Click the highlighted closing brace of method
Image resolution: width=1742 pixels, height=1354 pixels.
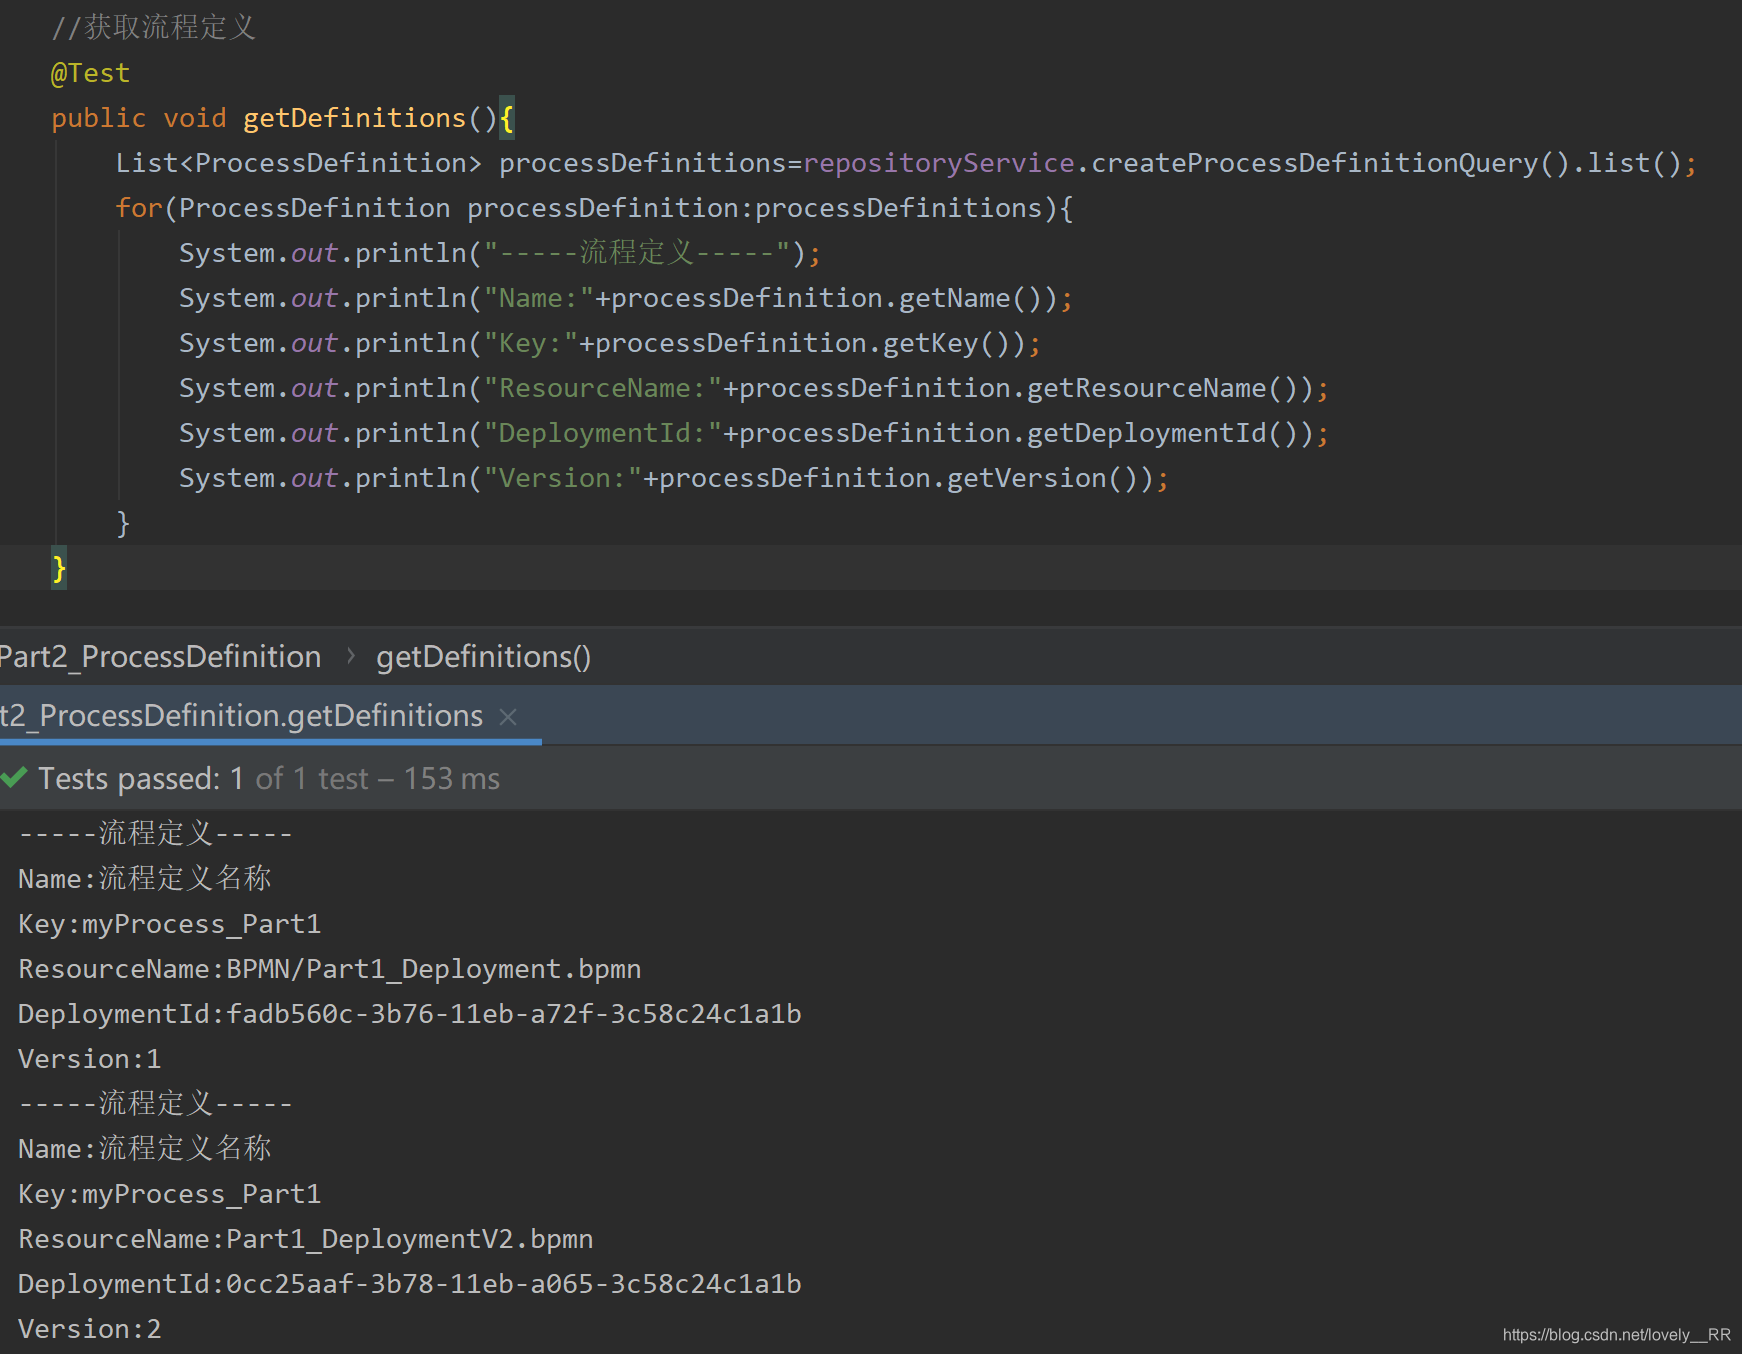(59, 568)
